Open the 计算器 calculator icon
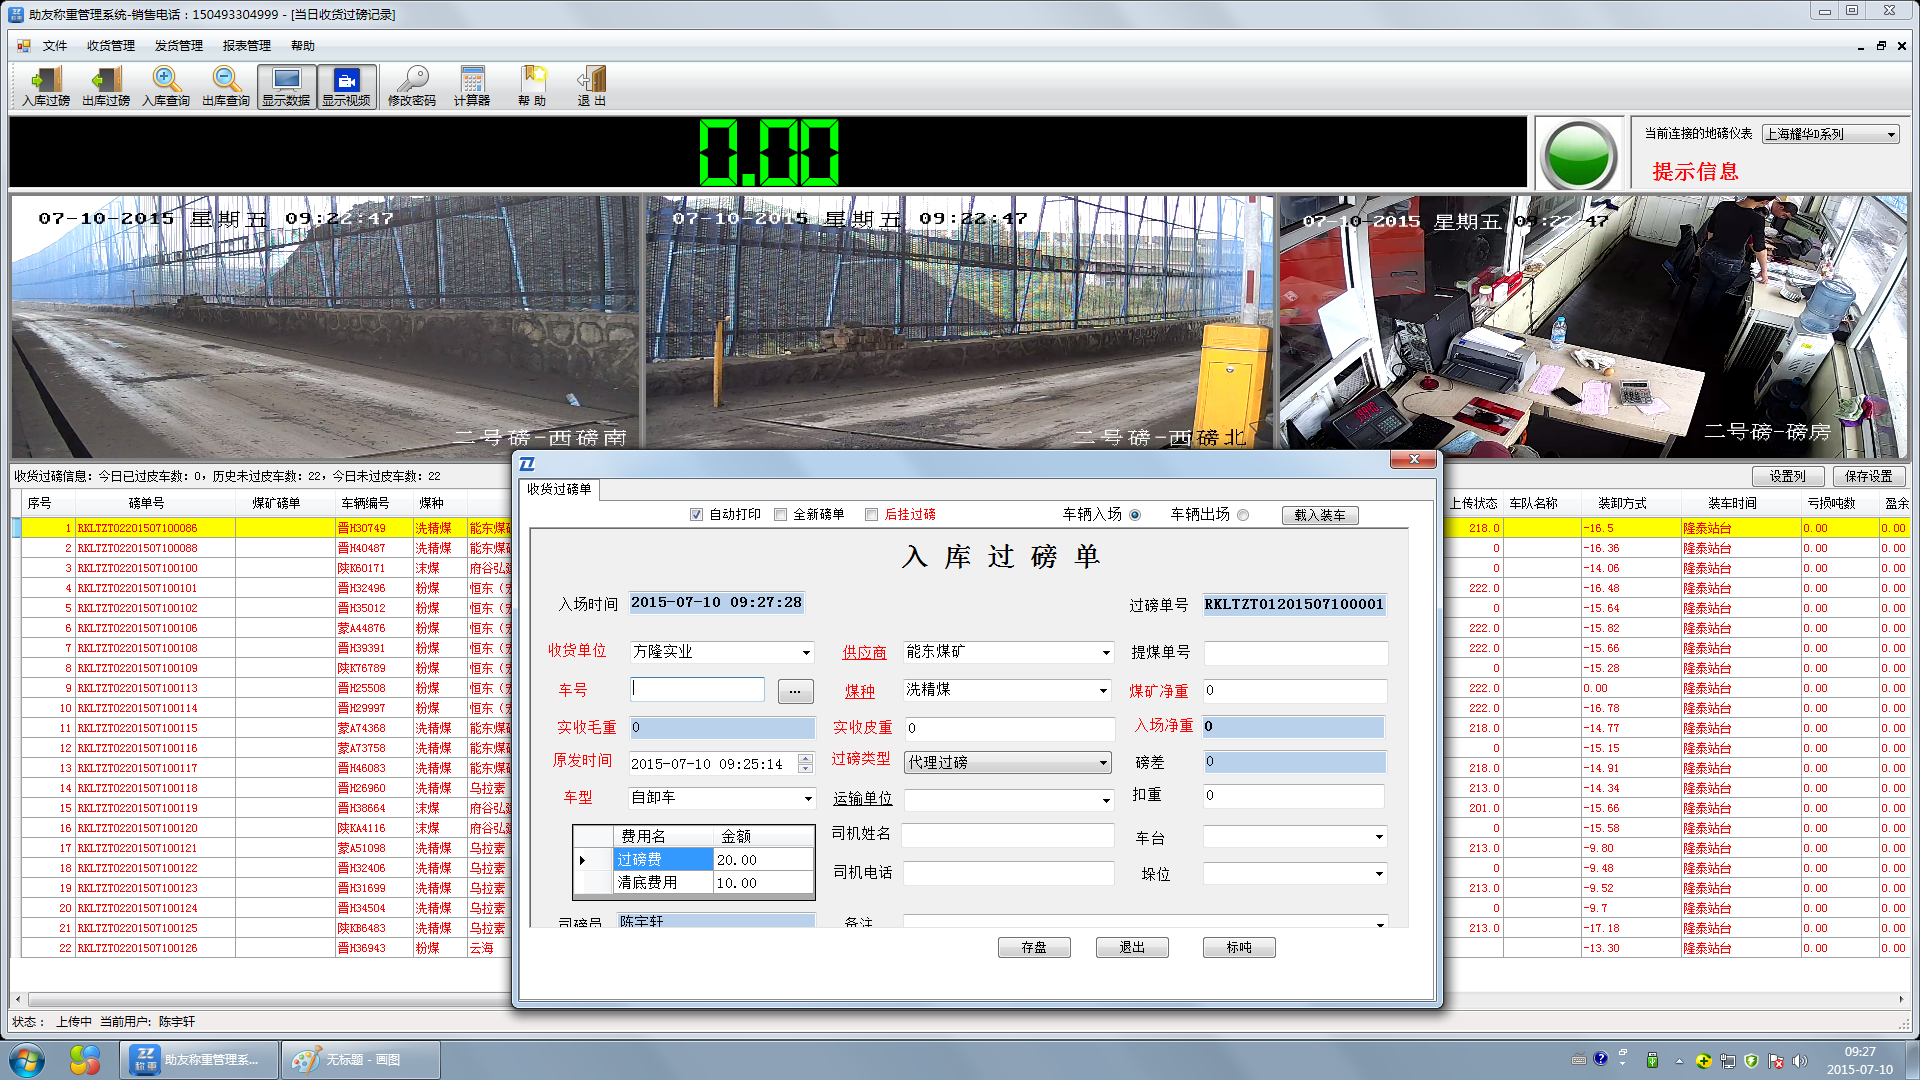The image size is (1920, 1080). [472, 80]
